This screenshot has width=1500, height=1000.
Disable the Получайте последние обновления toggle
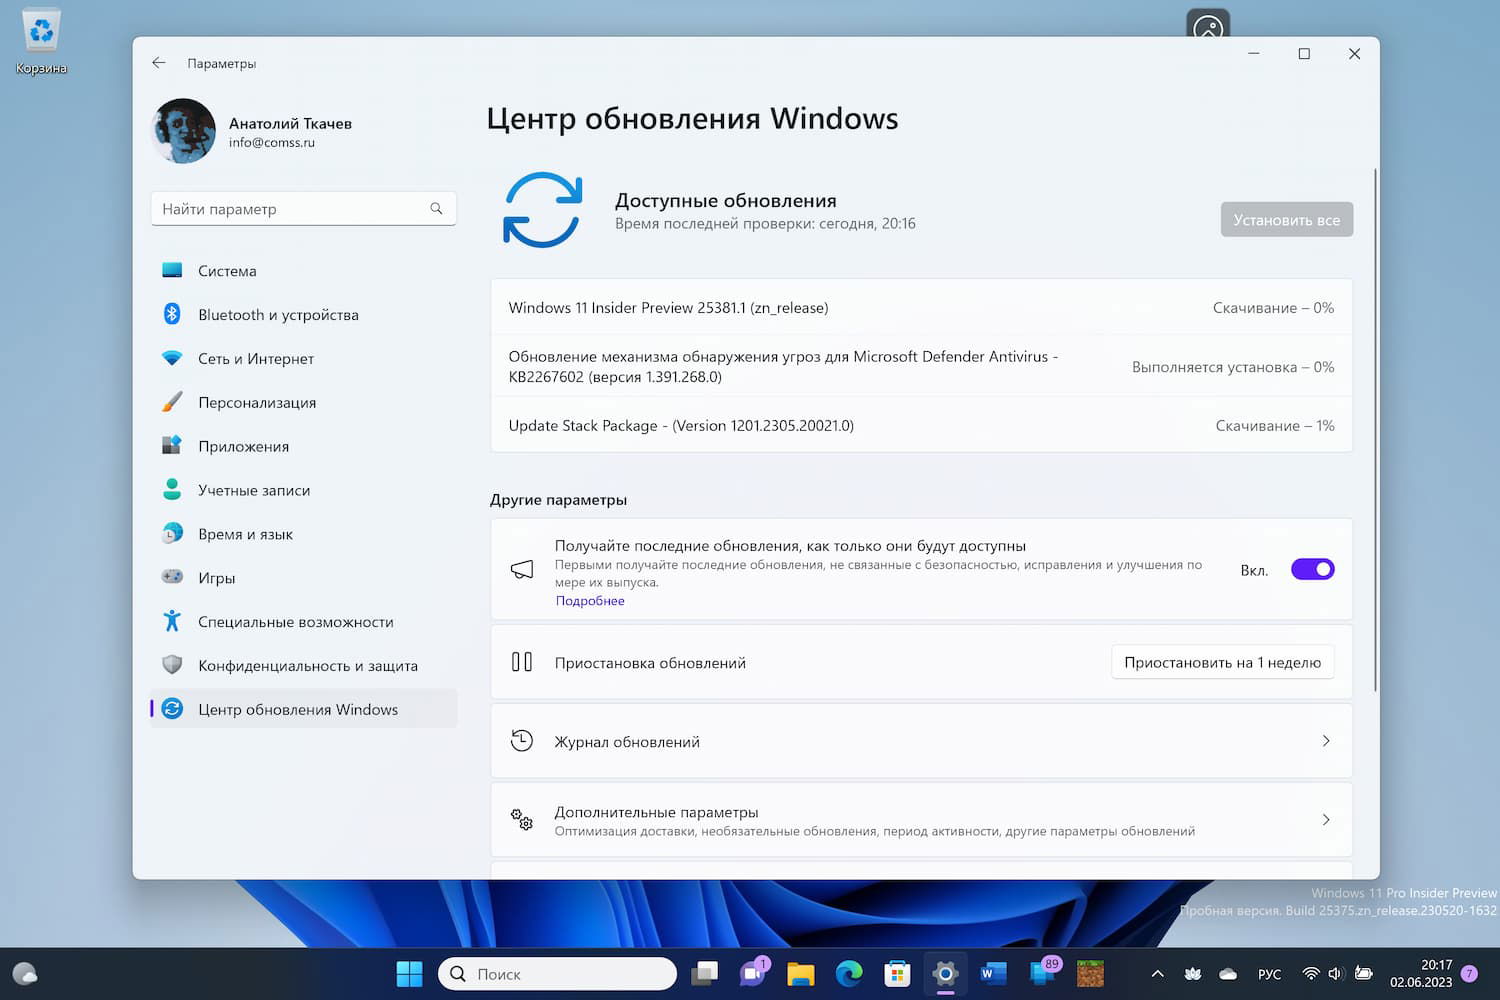[x=1312, y=569]
